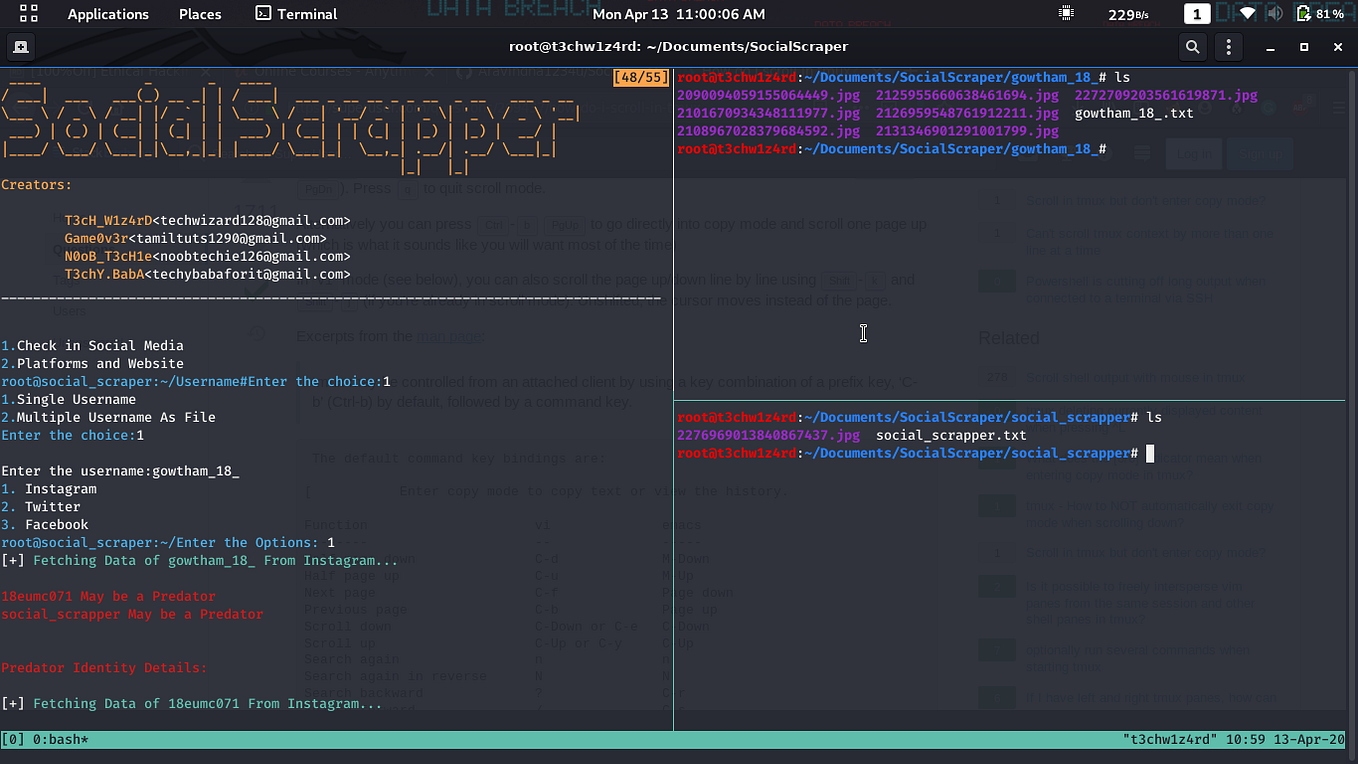Click the speaker volume icon in the system tray
Screen dimensions: 1358x764
(1274, 14)
